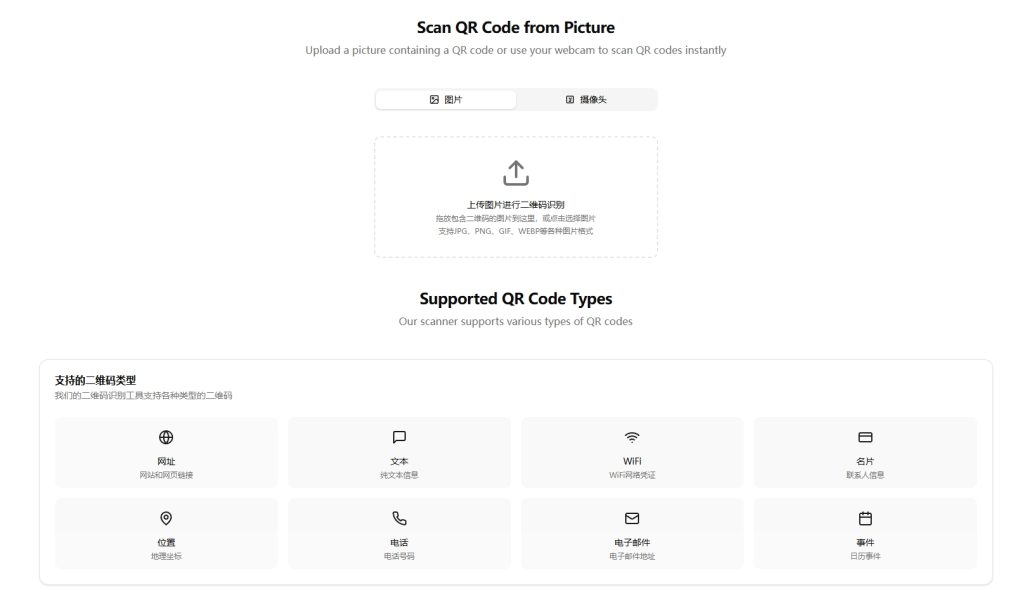Click the phone handset icon for 电话
The image size is (1024, 597).
[399, 518]
